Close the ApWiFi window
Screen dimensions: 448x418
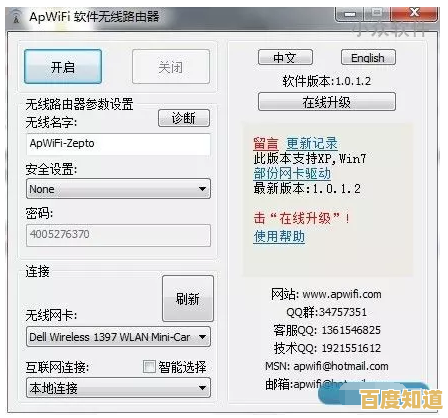point(415,13)
